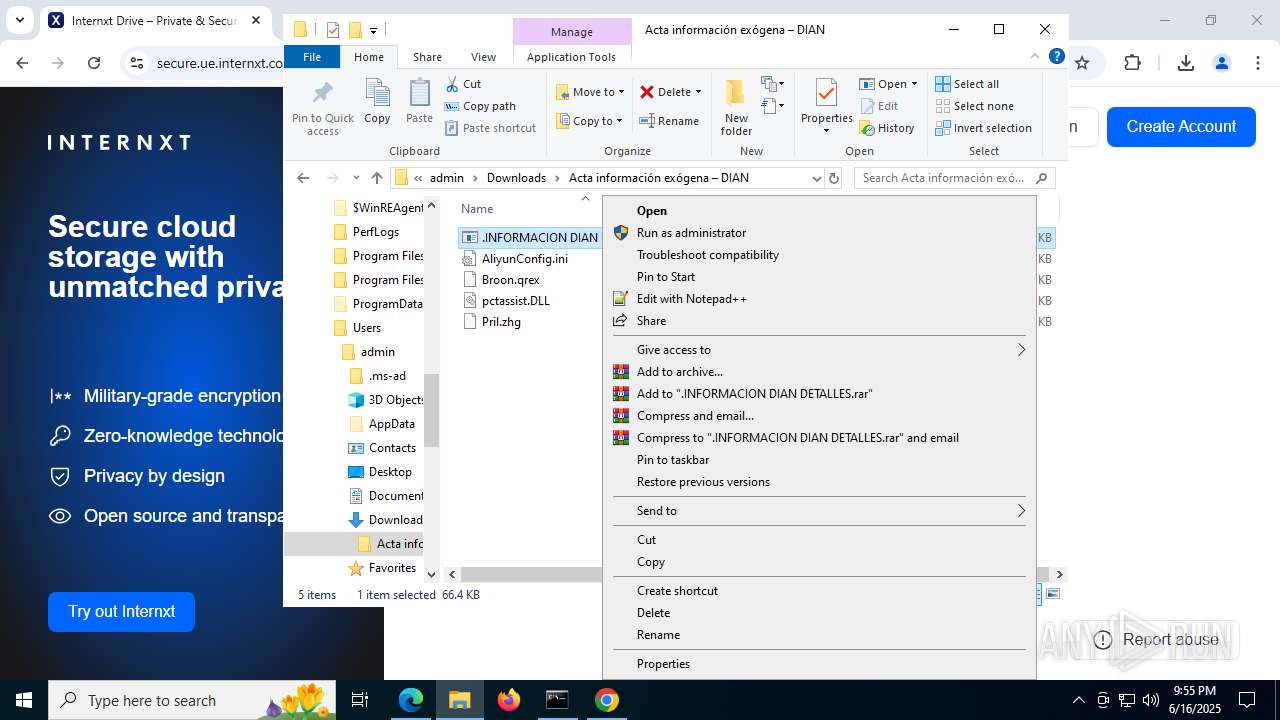The width and height of the screenshot is (1280, 720).
Task: Open Application Tools tab
Action: click(x=571, y=57)
